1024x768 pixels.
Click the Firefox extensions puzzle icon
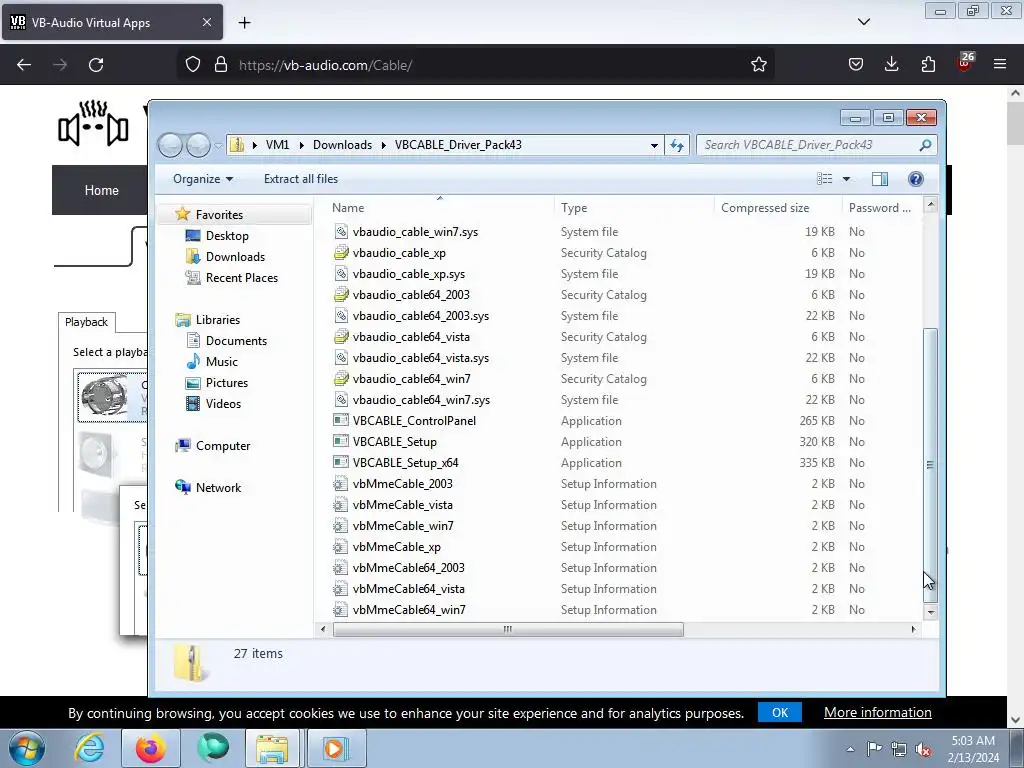click(928, 64)
